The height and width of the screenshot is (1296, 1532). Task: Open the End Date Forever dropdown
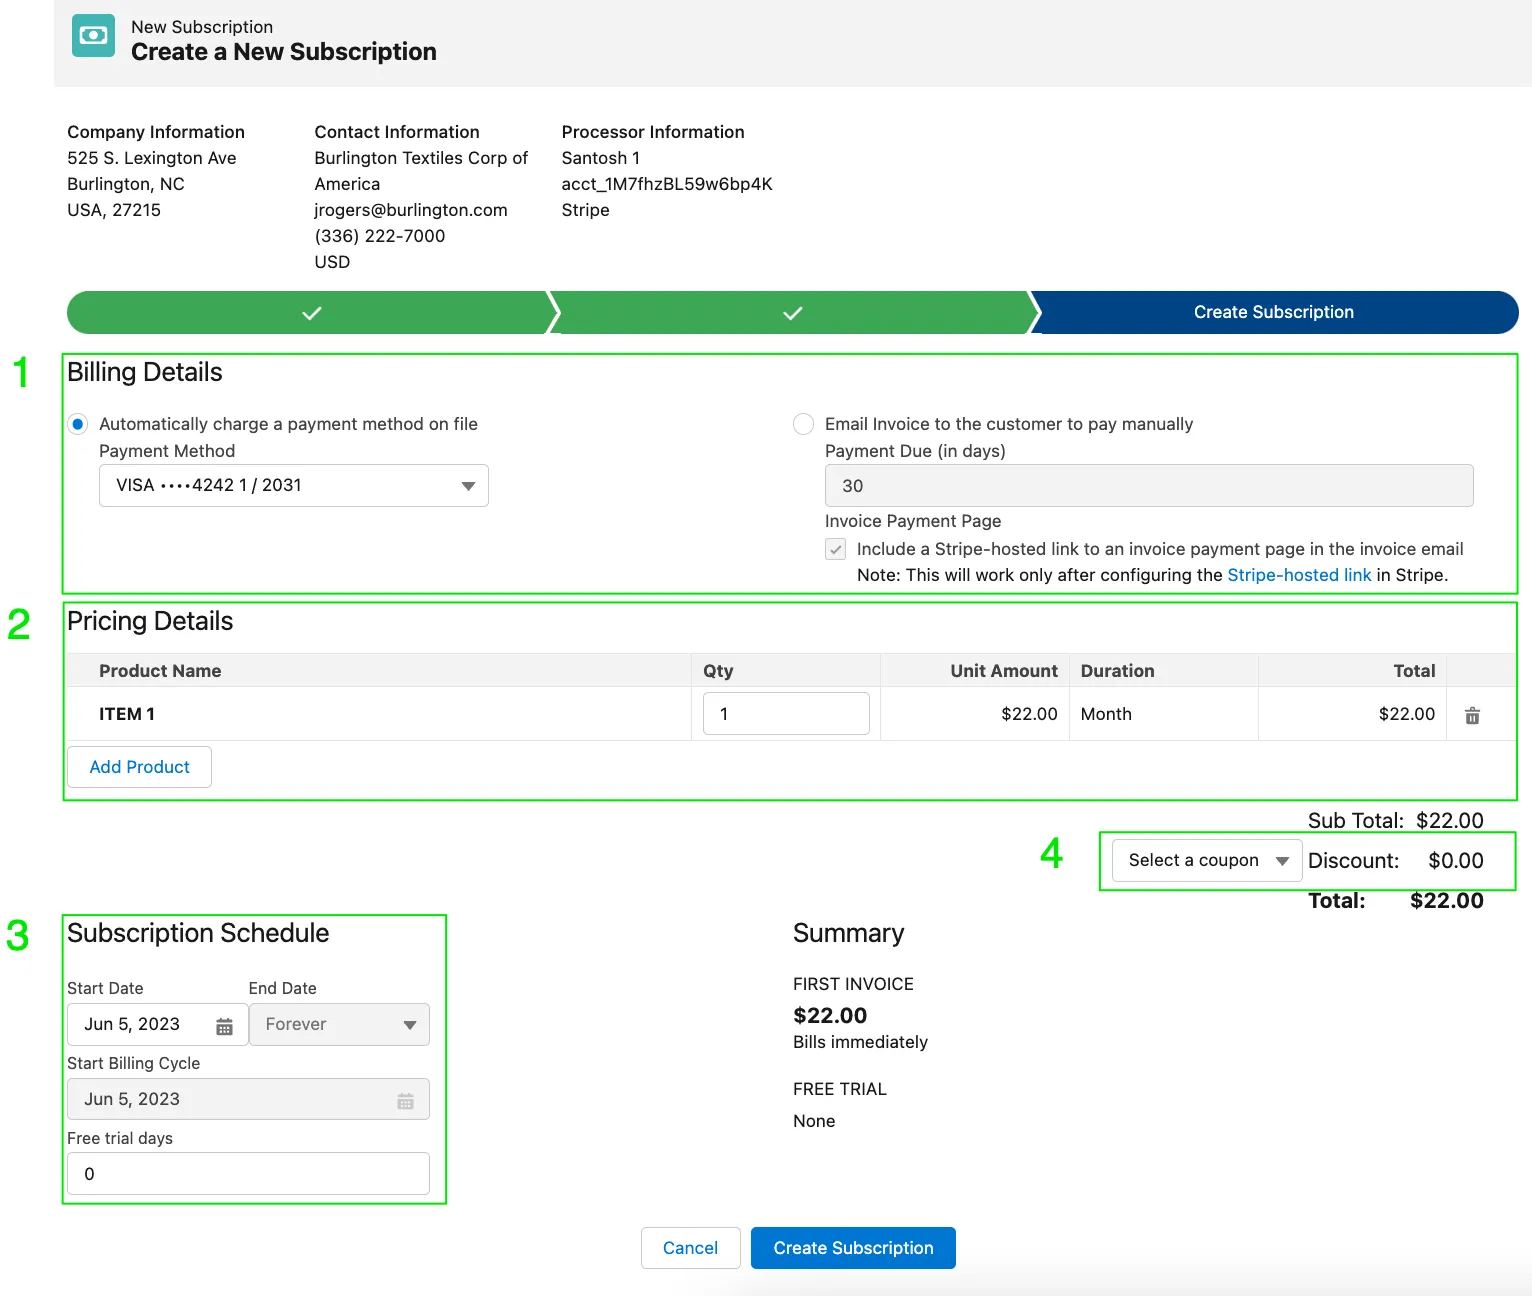[339, 1024]
